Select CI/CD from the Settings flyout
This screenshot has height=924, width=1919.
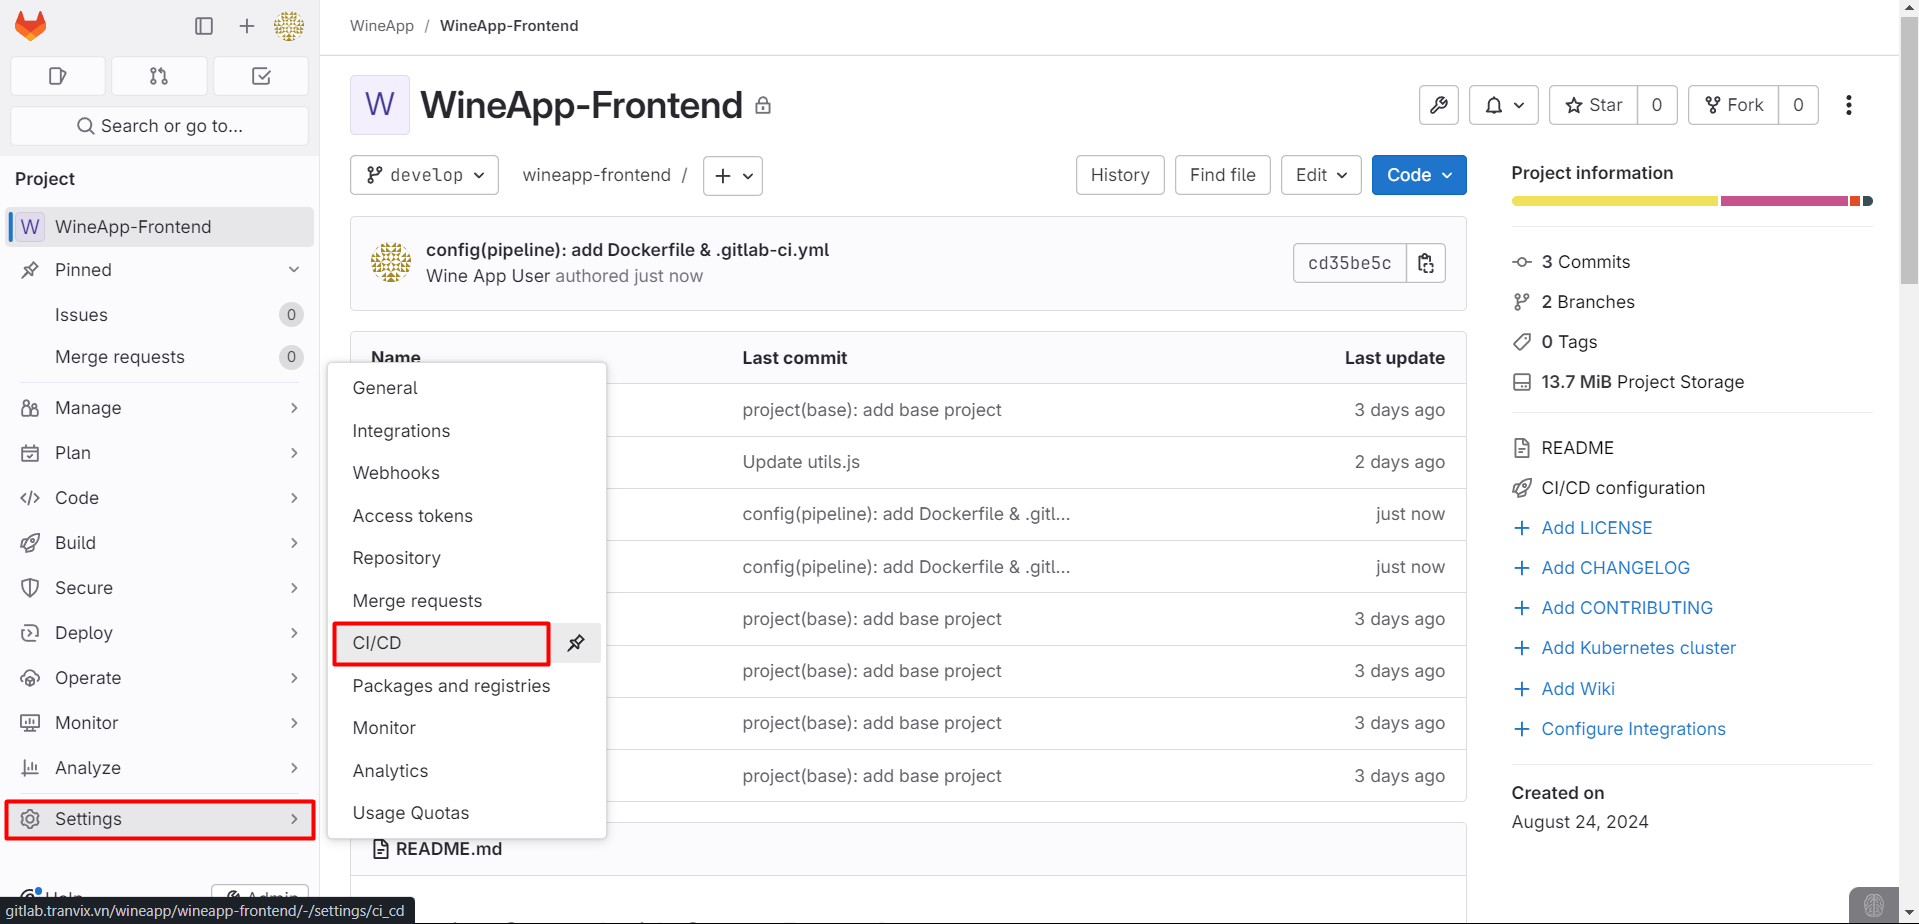click(440, 643)
